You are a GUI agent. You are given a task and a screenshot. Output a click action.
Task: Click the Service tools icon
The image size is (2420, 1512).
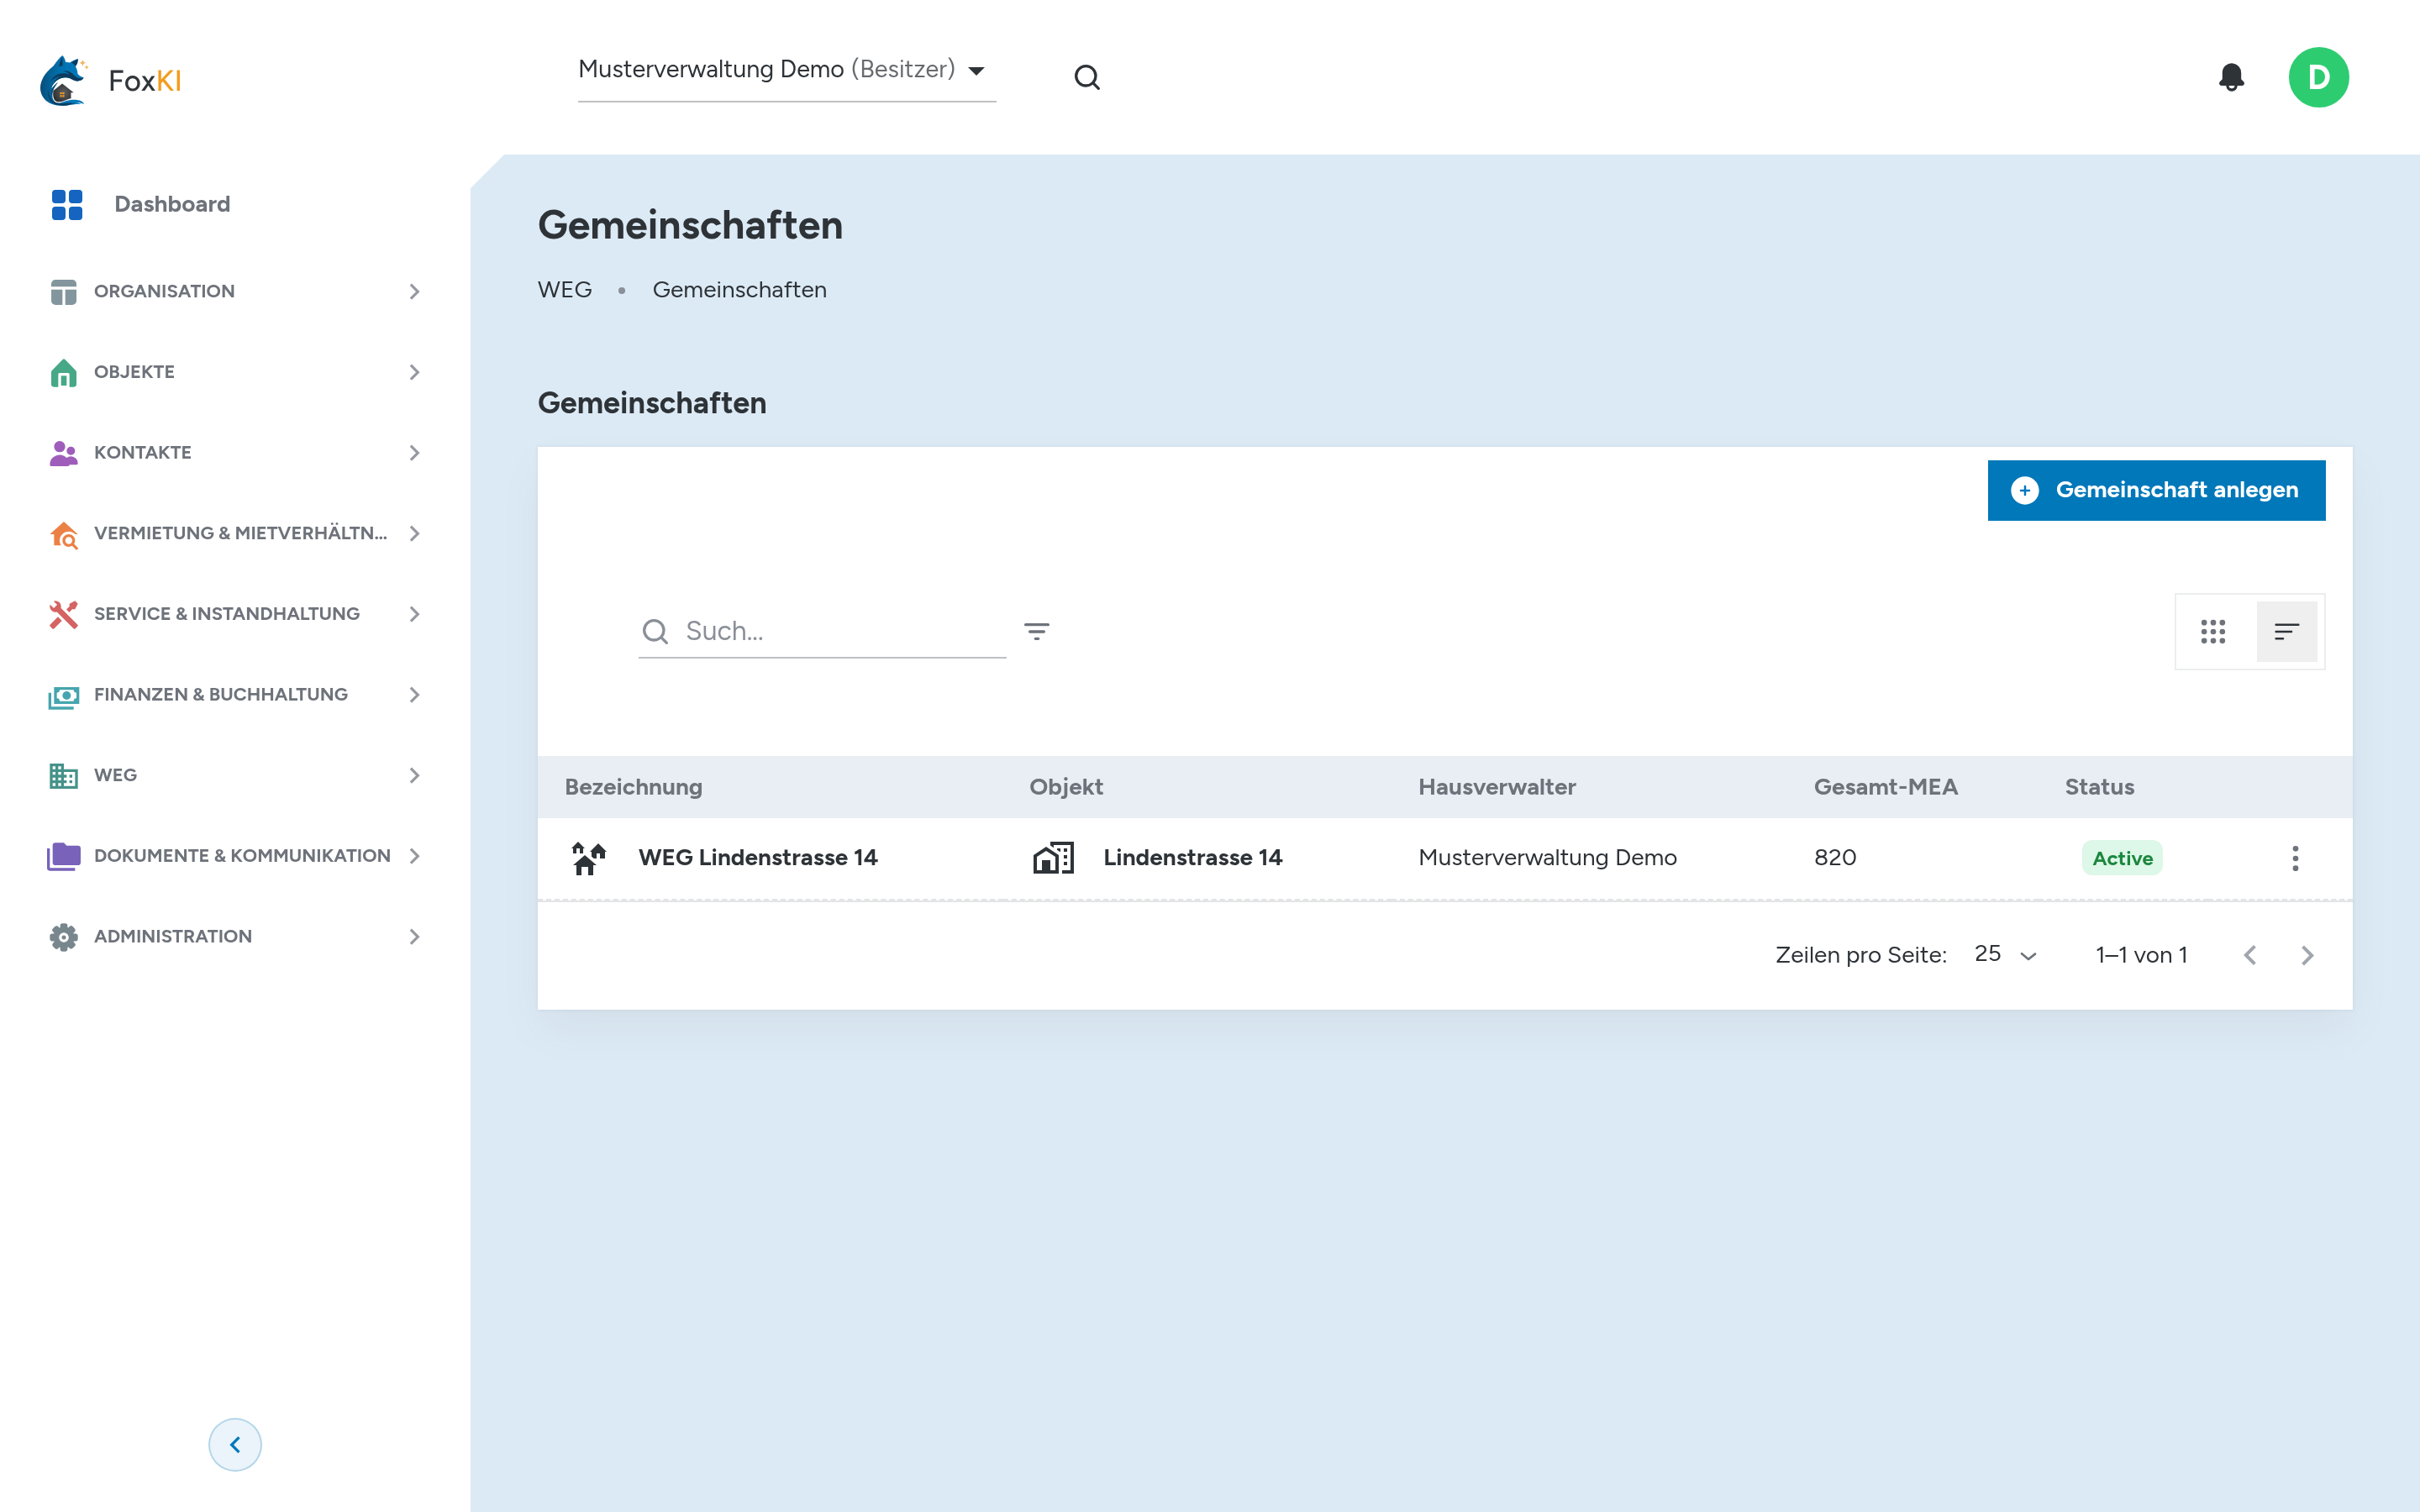pos(63,614)
